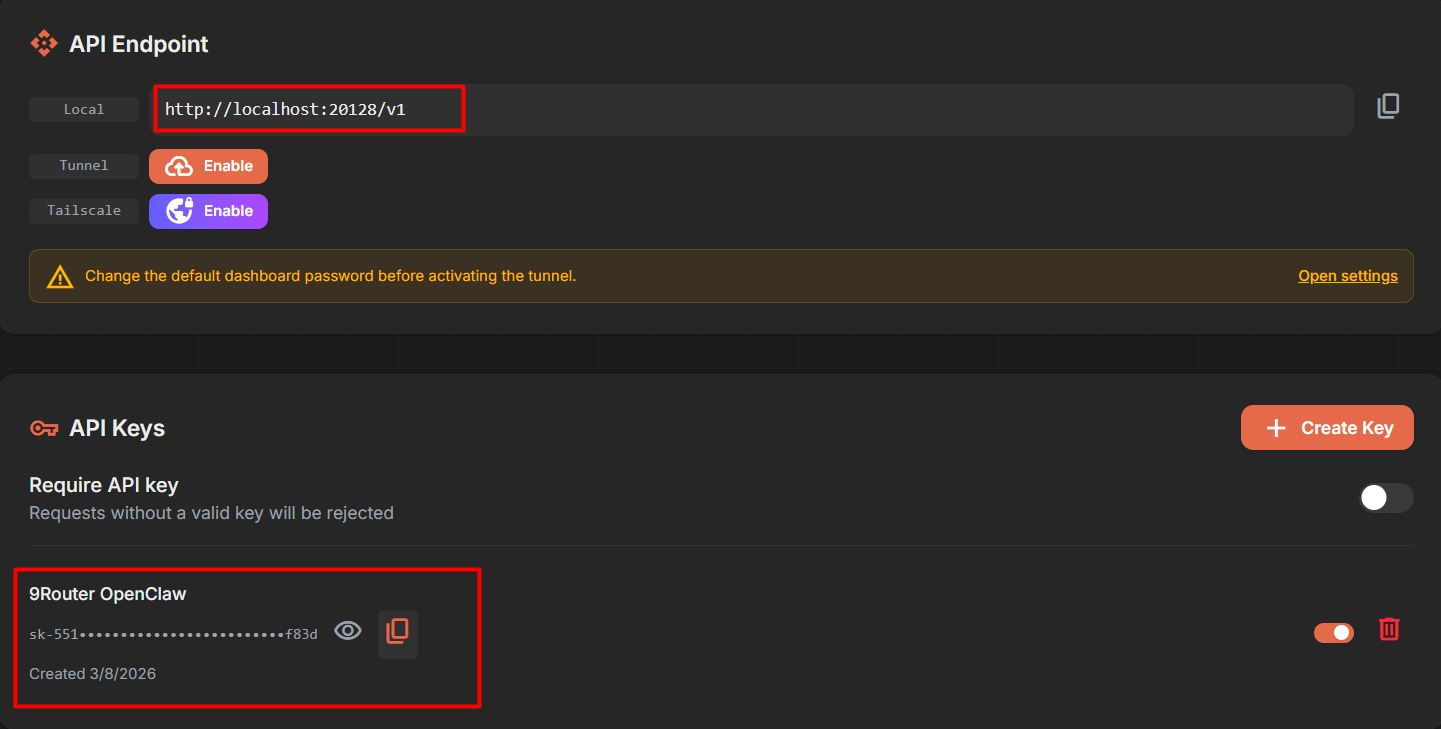The image size is (1441, 729).
Task: Click the globe lock Tailscale icon
Action: pyautogui.click(x=179, y=211)
